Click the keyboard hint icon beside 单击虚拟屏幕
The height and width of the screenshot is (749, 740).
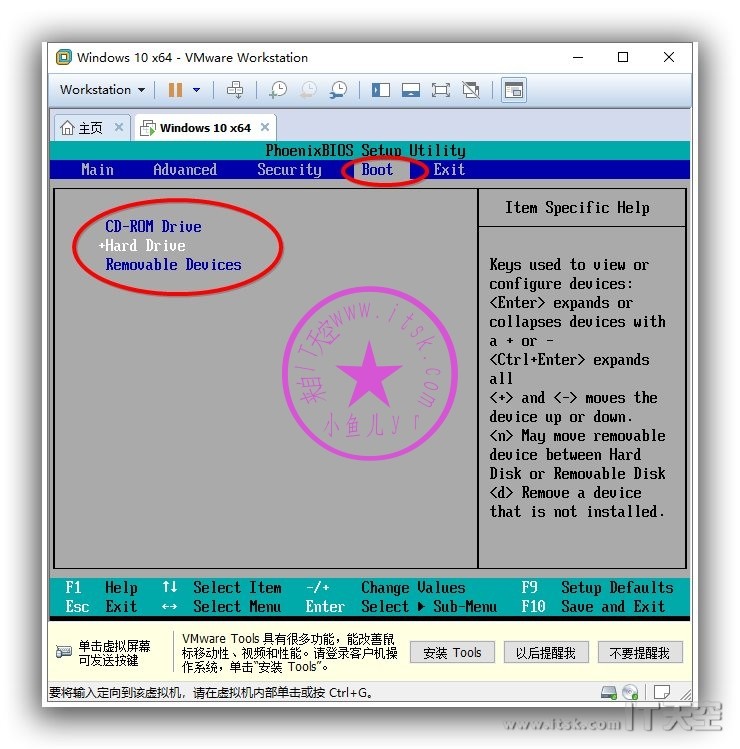pos(64,652)
